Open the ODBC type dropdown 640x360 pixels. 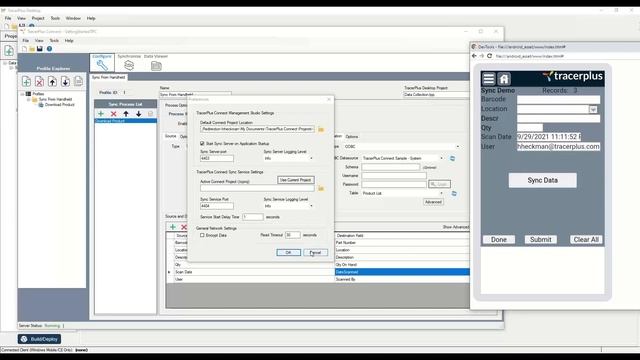[458, 147]
